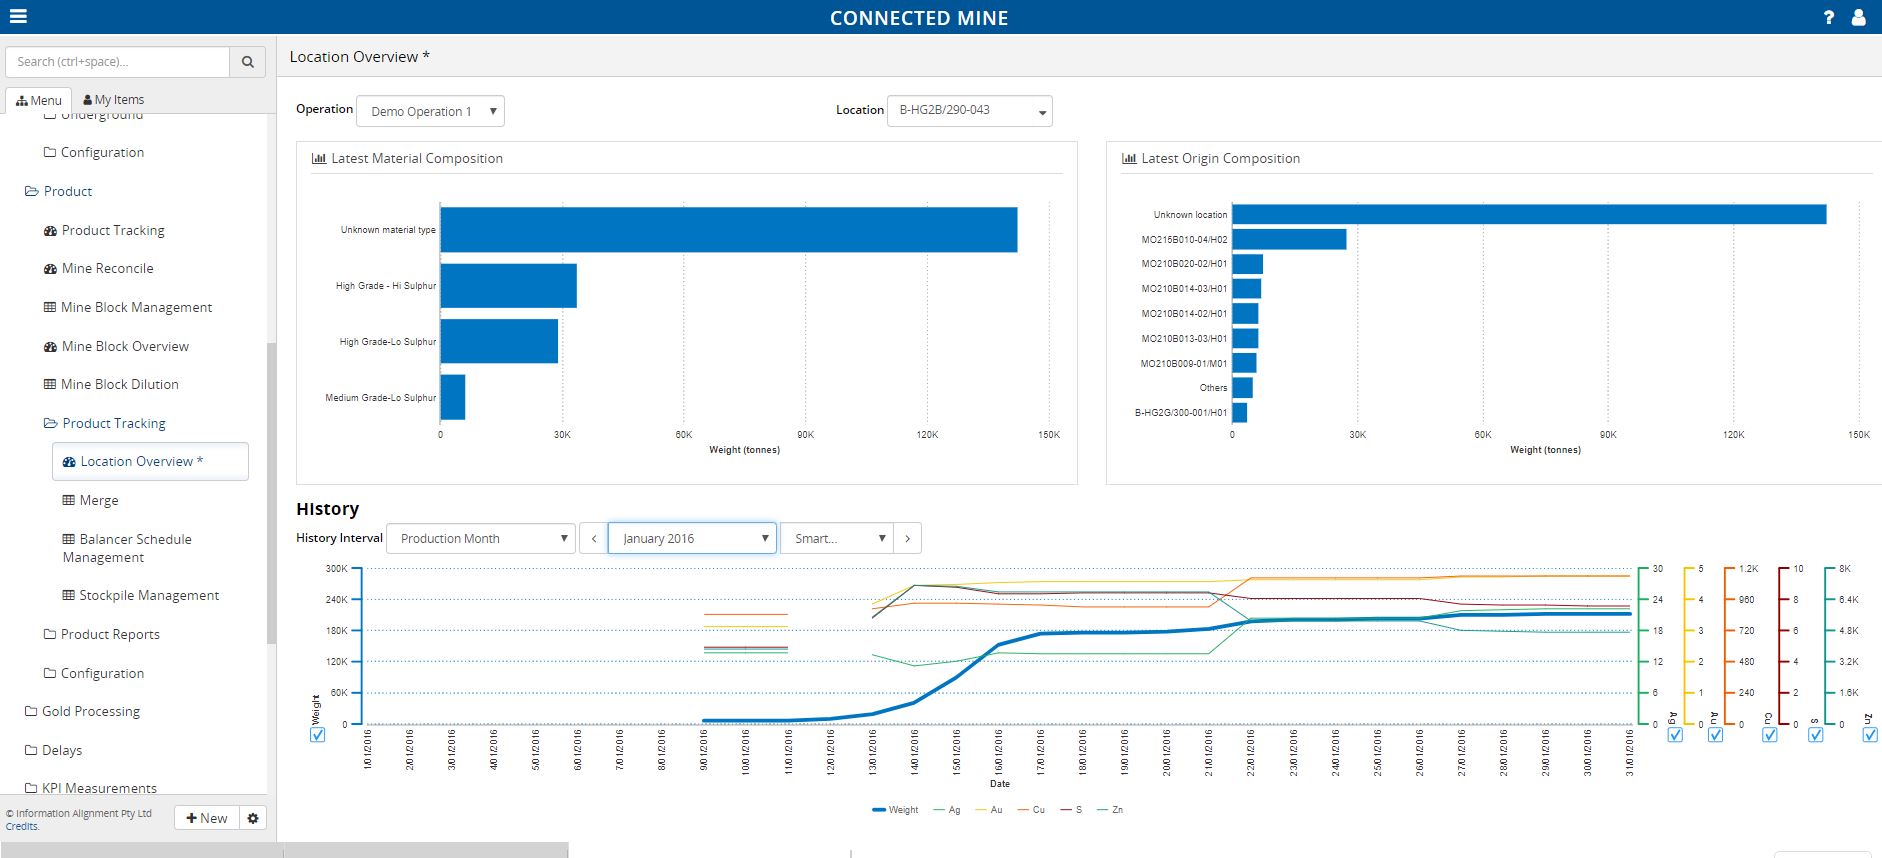This screenshot has height=858, width=1882.
Task: Select Location Overview in the sidebar tree
Action: point(150,462)
